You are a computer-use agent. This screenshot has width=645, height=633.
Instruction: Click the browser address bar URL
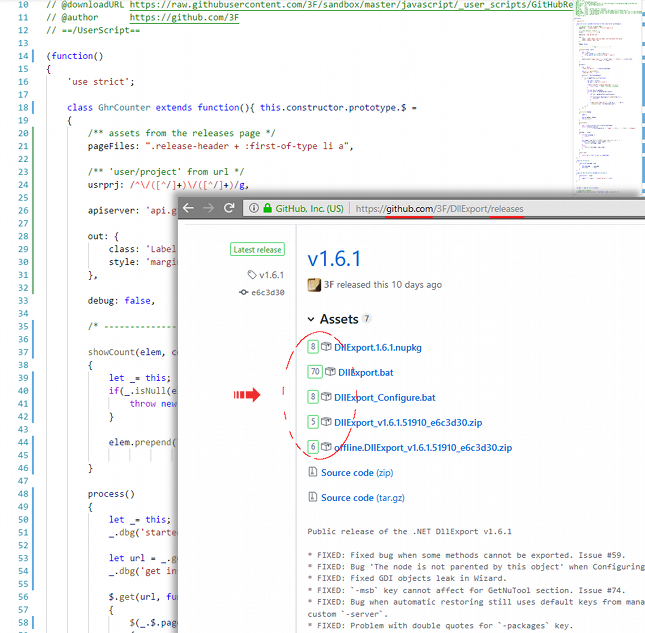439,209
